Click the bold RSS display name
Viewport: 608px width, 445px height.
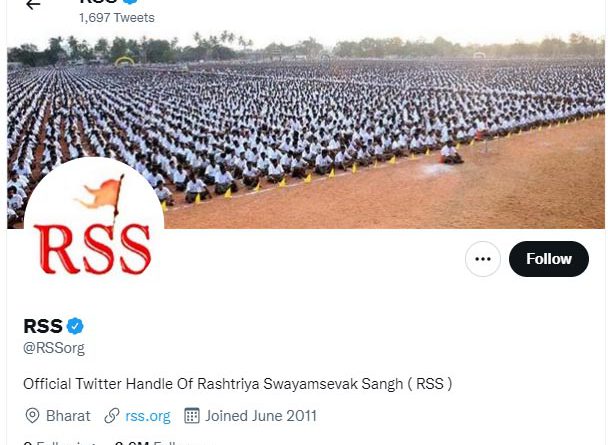click(43, 326)
